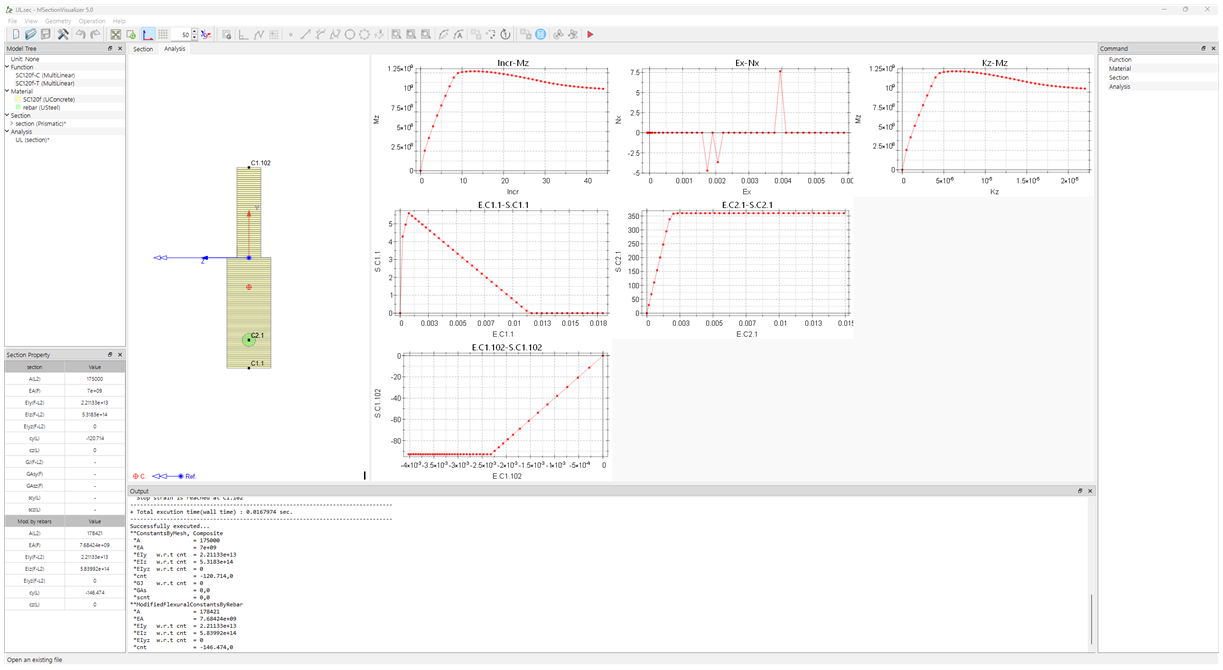Image resolution: width=1223 pixels, height=670 pixels.
Task: Create a new file from toolbar
Action: [16, 34]
